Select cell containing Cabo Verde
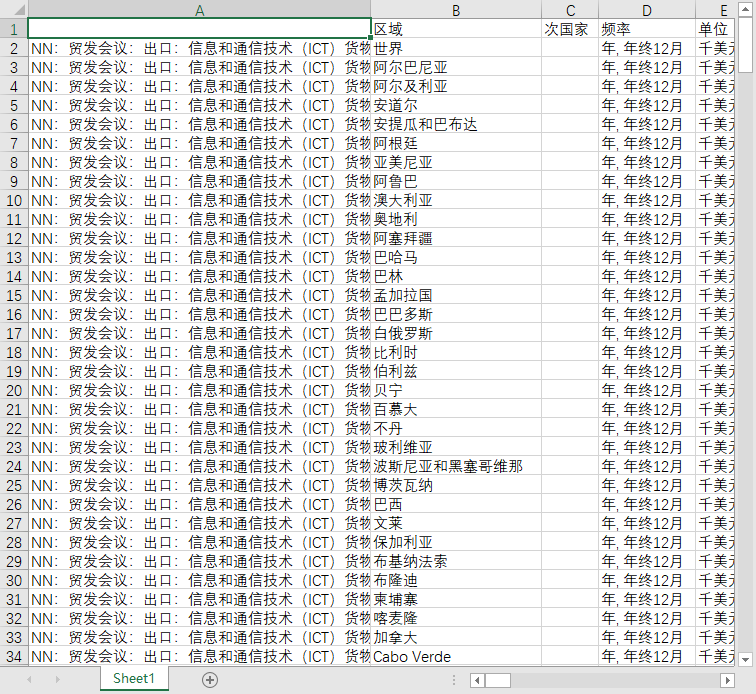Image resolution: width=756 pixels, height=694 pixels. tap(456, 656)
